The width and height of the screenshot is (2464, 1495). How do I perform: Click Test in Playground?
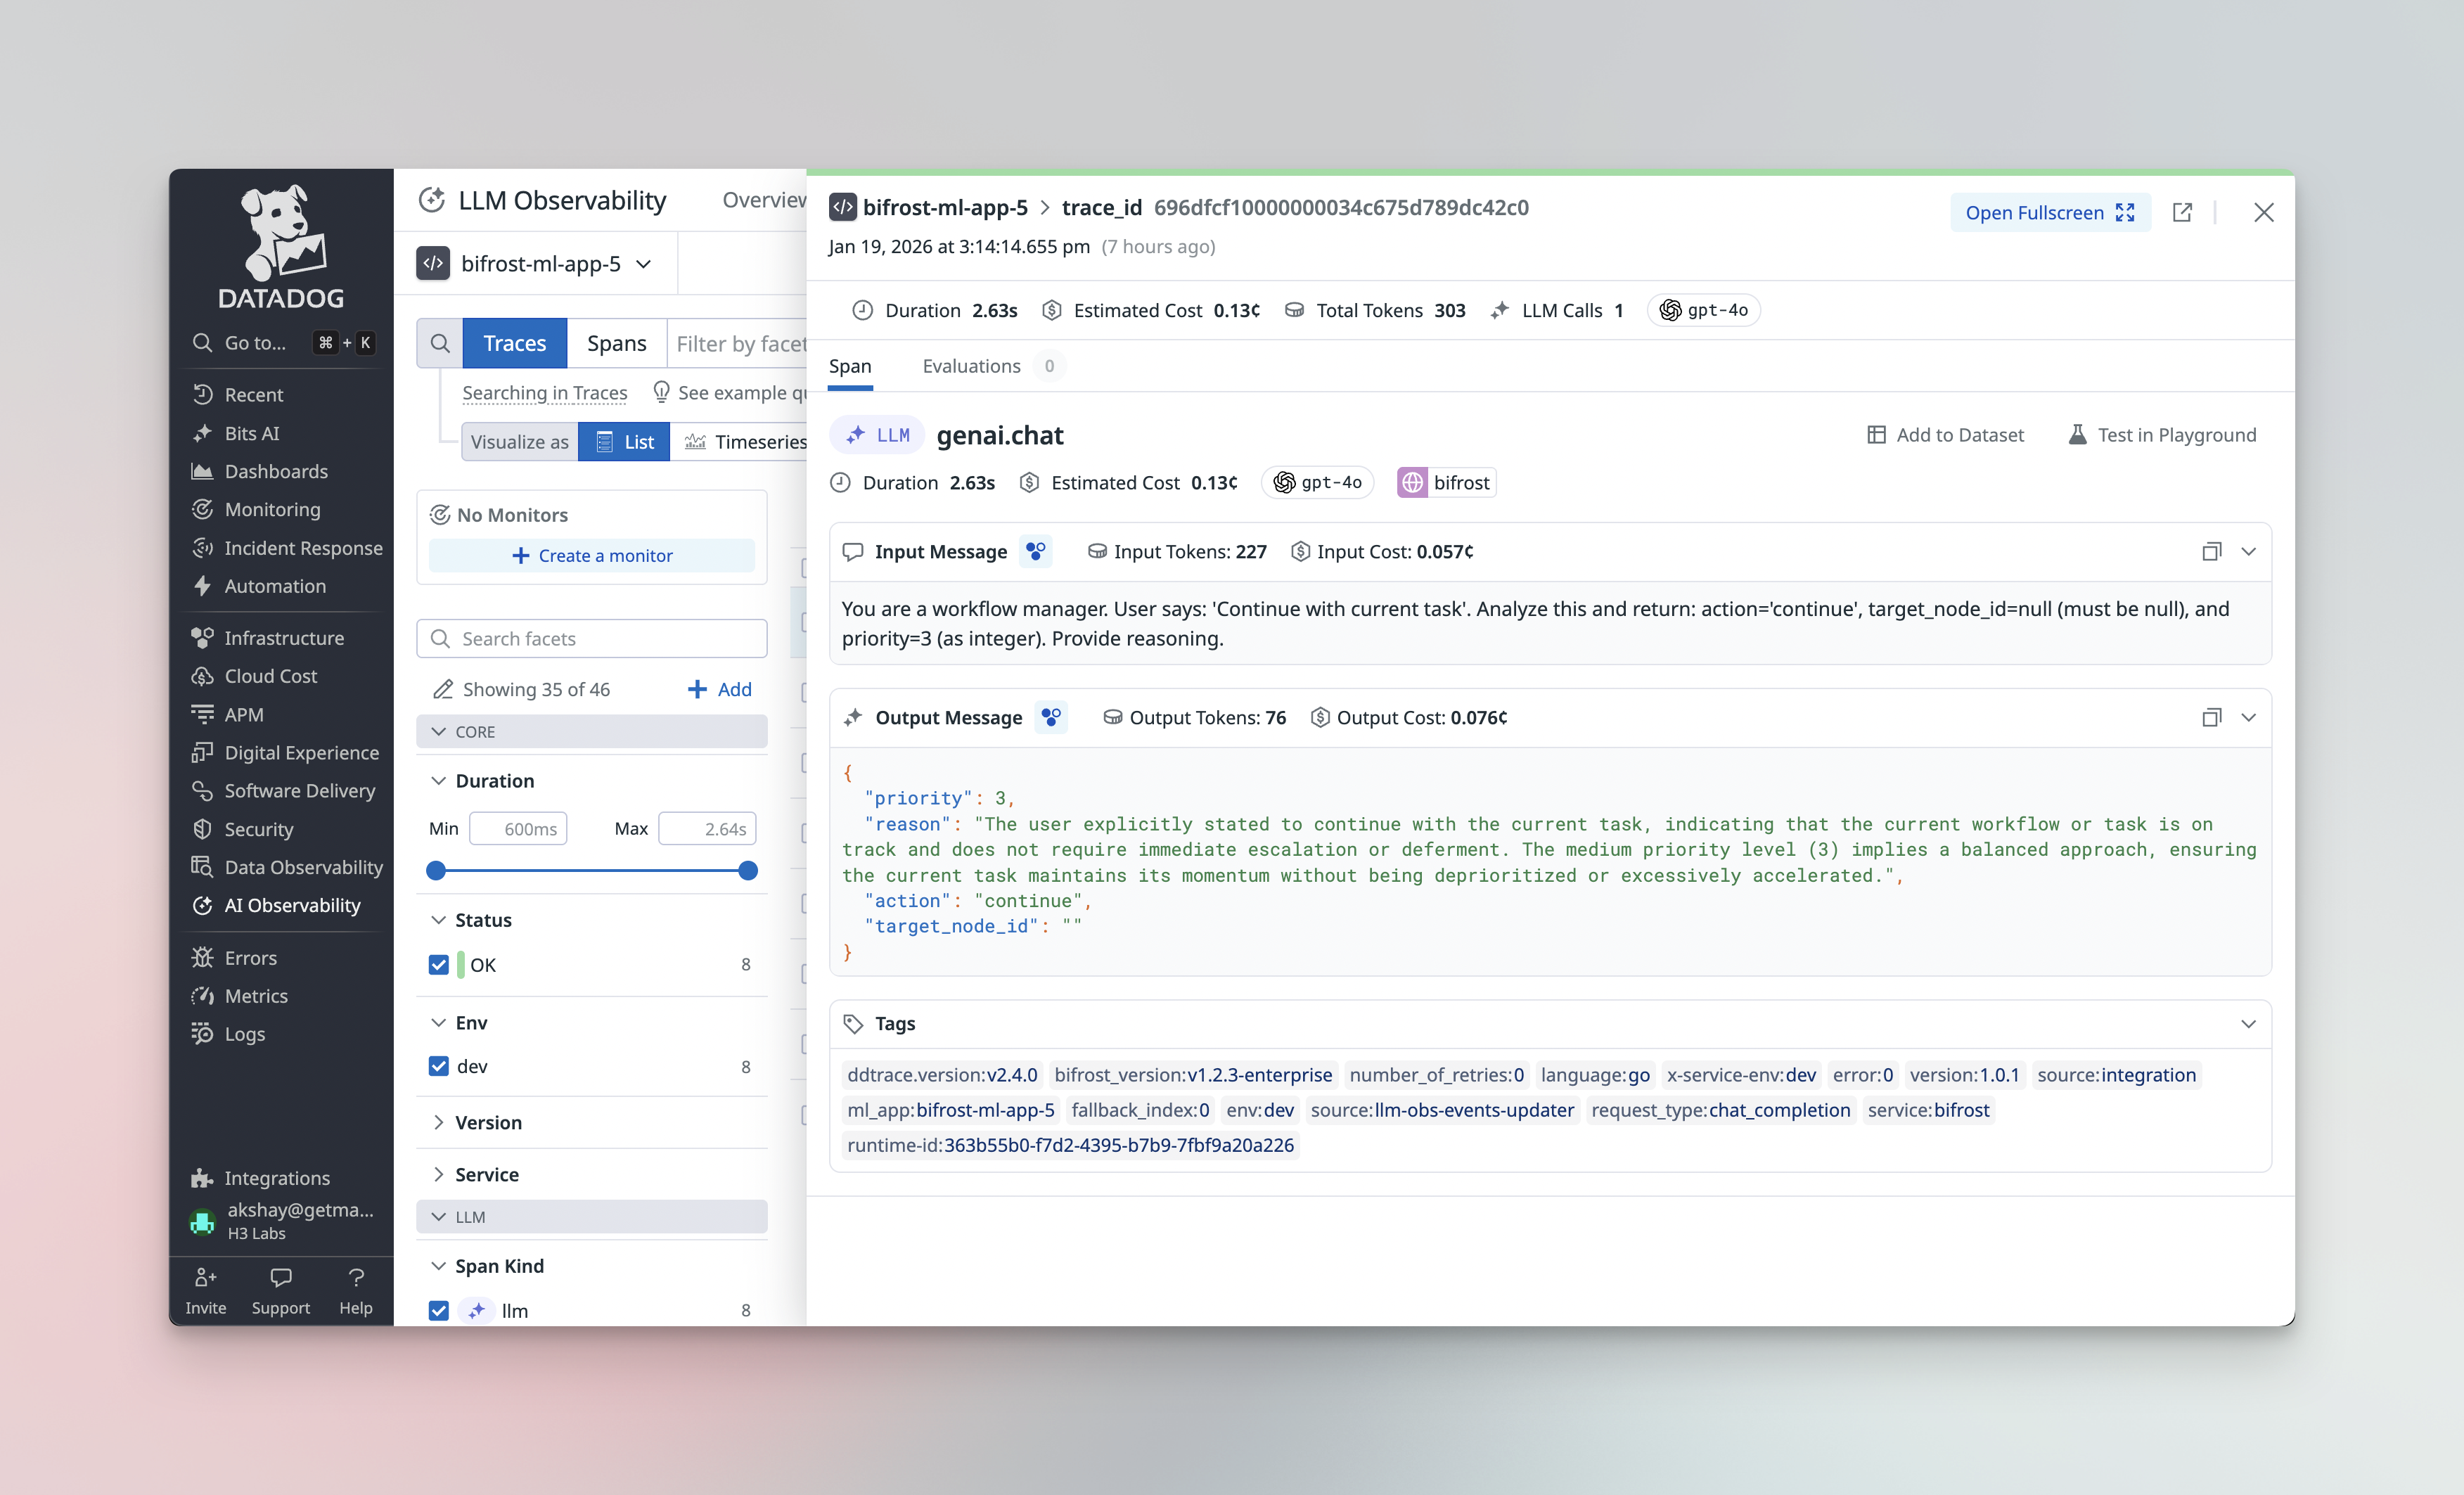point(2162,434)
